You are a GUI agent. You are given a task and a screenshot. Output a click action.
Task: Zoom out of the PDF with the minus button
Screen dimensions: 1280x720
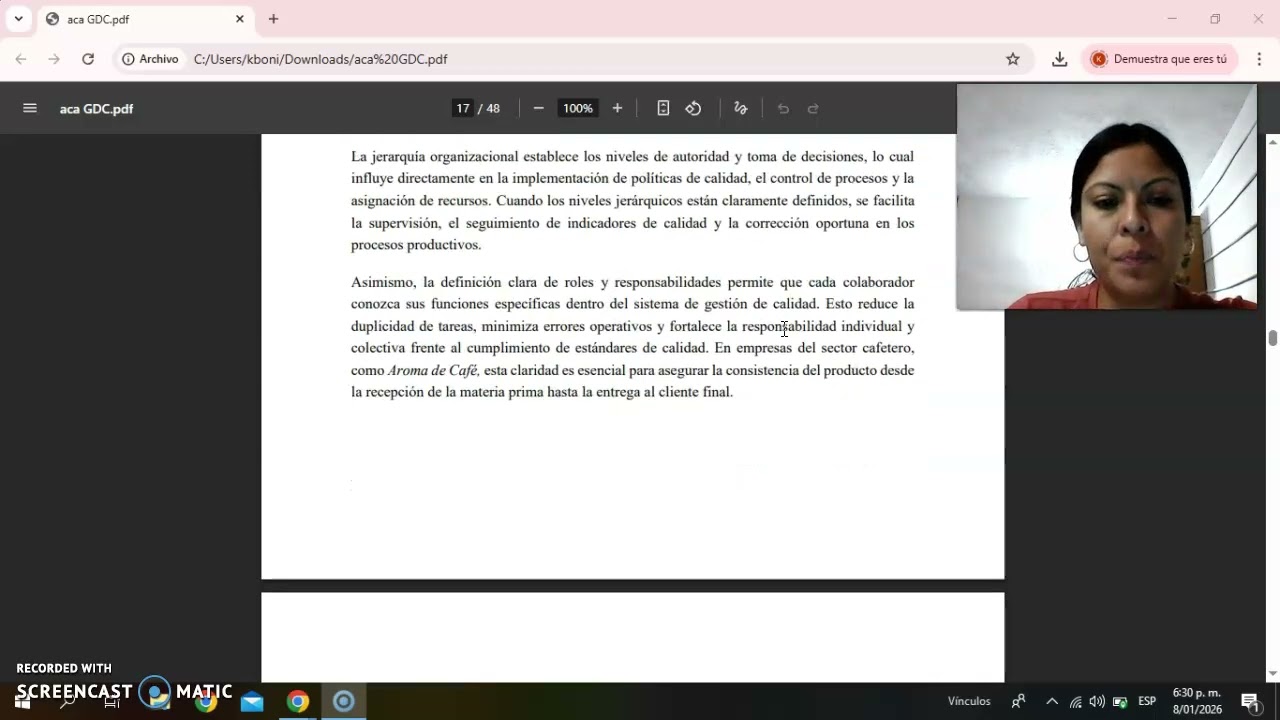[x=538, y=108]
